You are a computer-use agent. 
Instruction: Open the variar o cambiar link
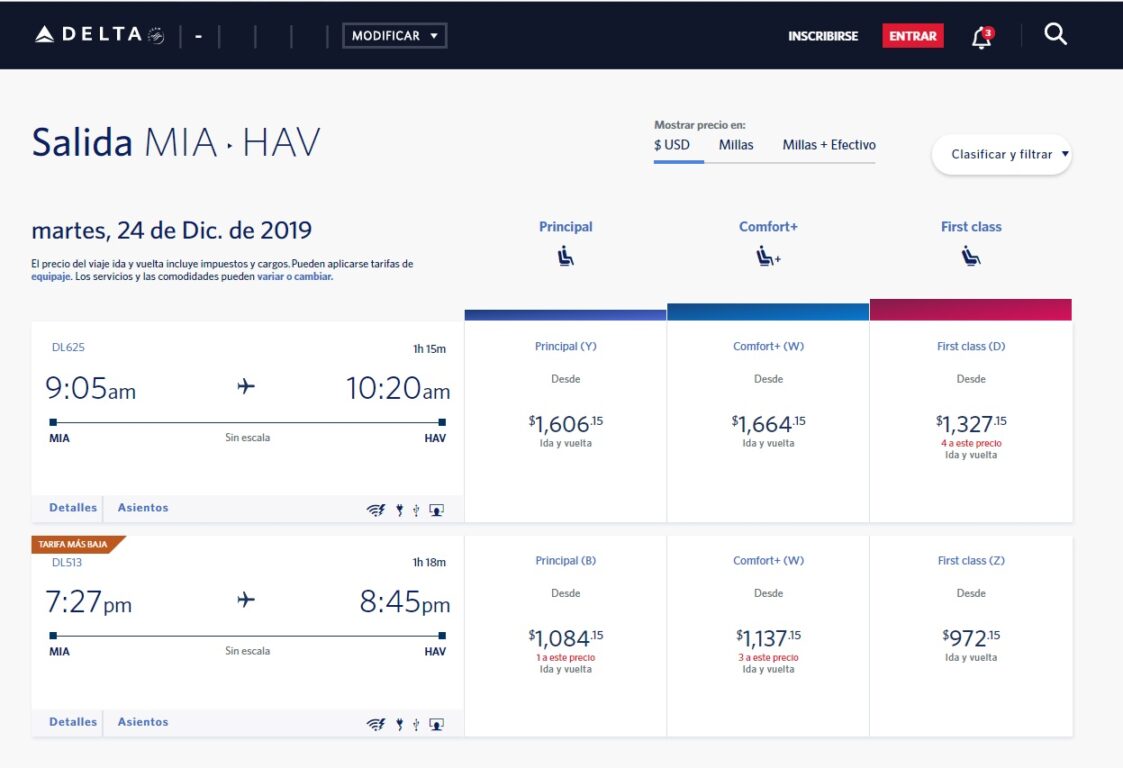pyautogui.click(x=294, y=277)
